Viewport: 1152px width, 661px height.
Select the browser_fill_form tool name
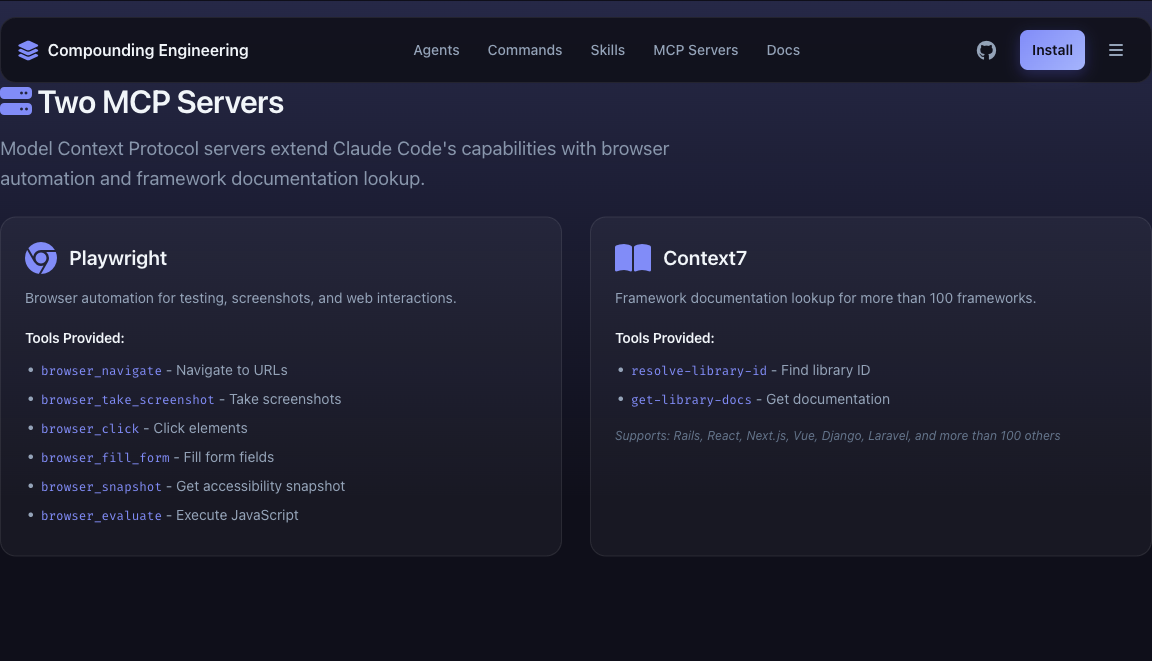pos(105,458)
